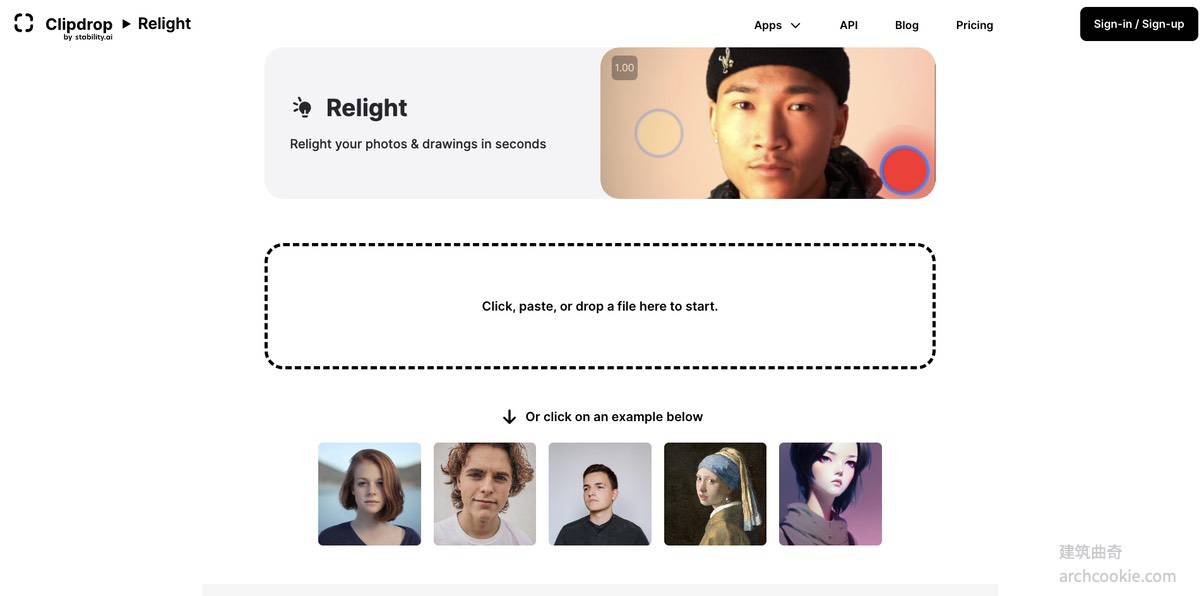
Task: Select the blond man example photo
Action: (x=484, y=494)
